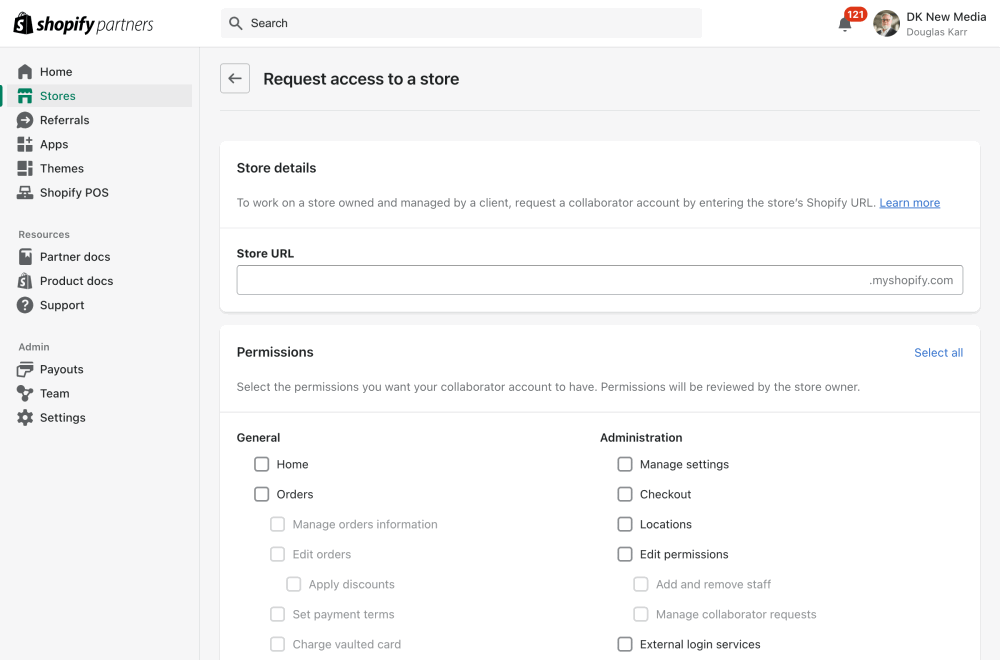Click the Stores storefront icon
This screenshot has width=1000, height=660.
point(25,96)
